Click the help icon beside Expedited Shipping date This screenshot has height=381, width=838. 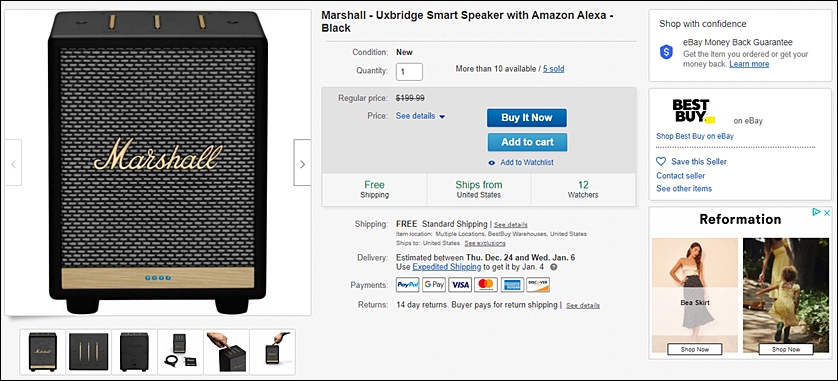click(x=553, y=267)
